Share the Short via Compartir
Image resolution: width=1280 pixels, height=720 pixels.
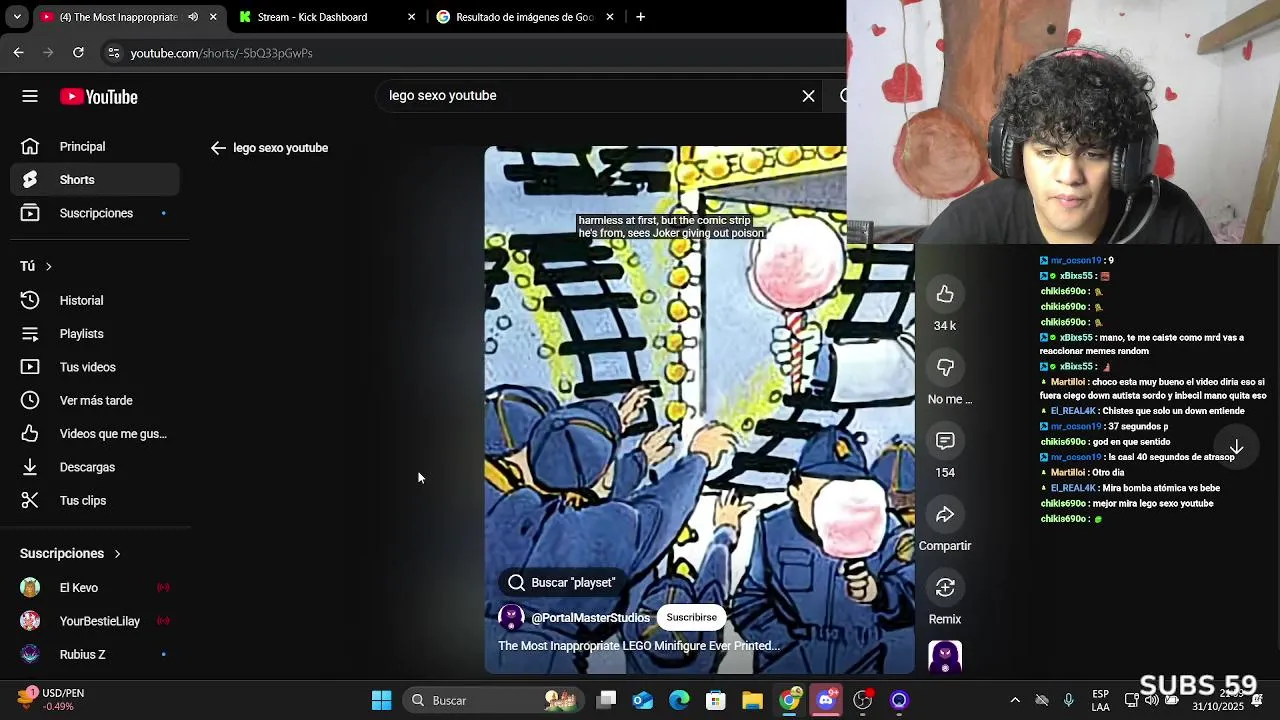pyautogui.click(x=945, y=514)
